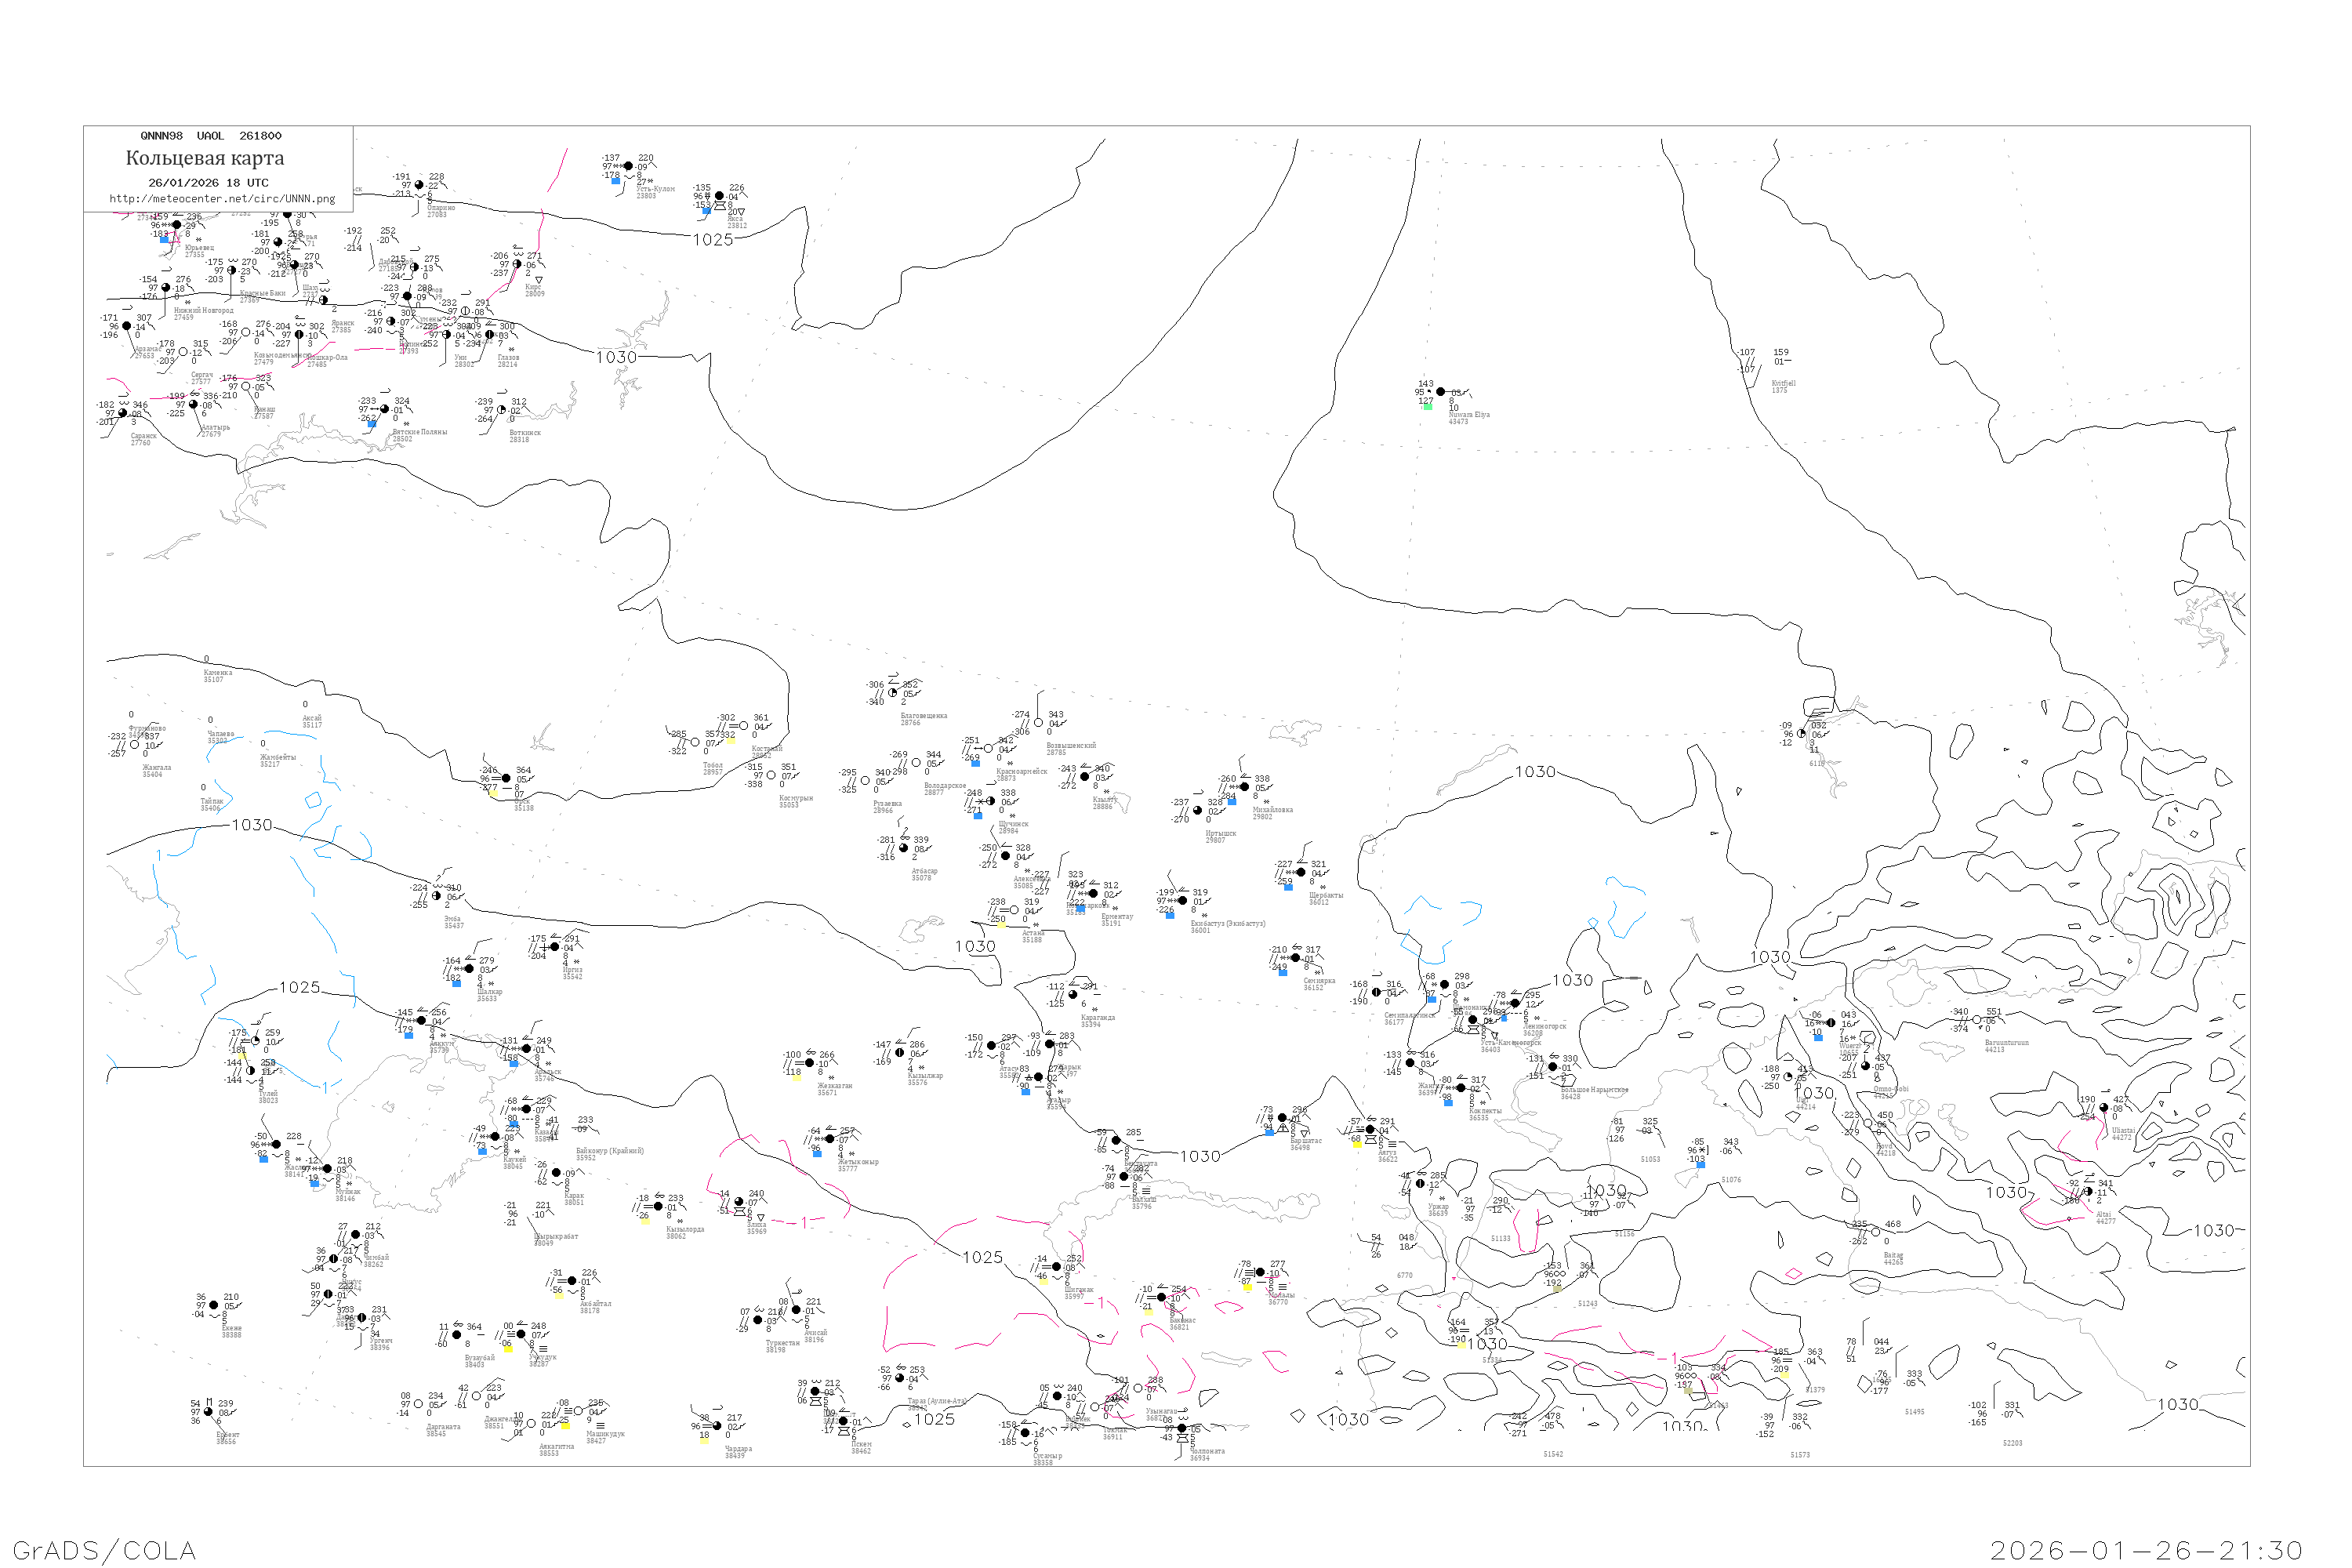Click the filled station circle at Екибастуз

(1183, 901)
